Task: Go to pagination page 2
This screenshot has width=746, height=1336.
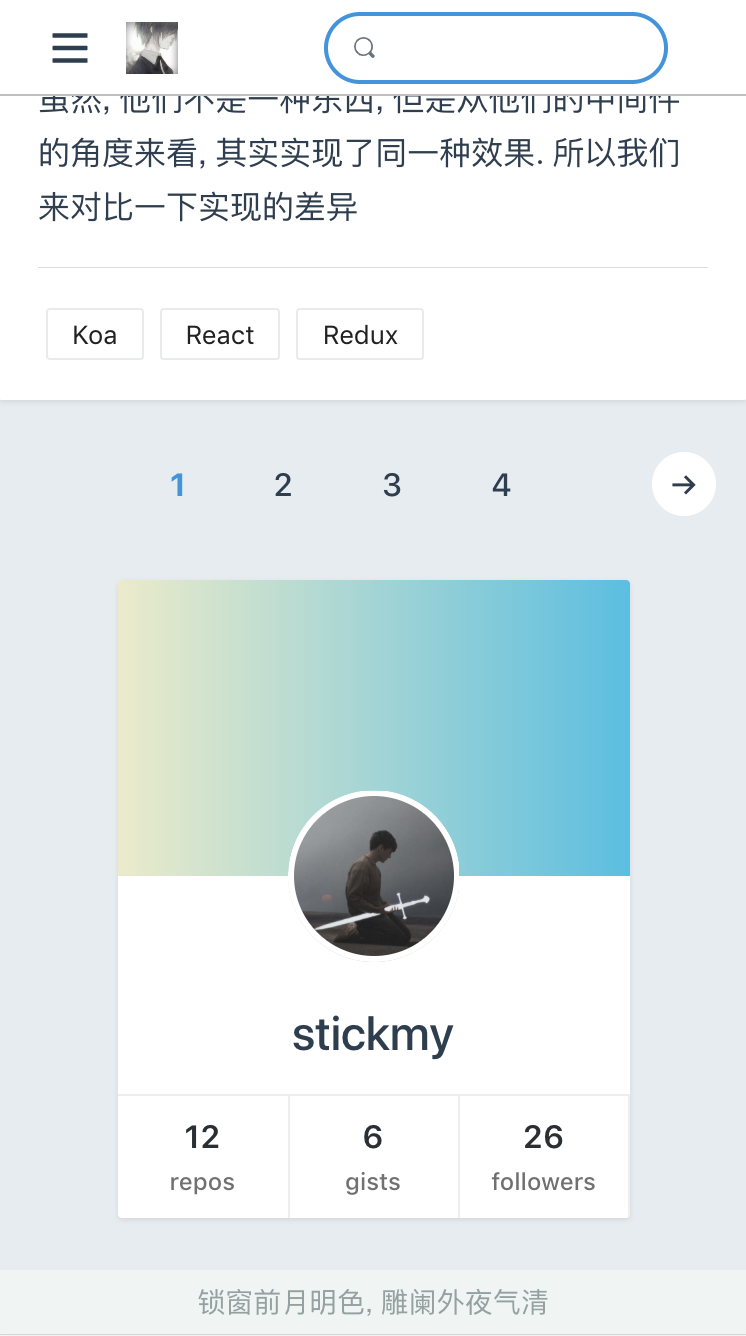Action: click(x=283, y=486)
